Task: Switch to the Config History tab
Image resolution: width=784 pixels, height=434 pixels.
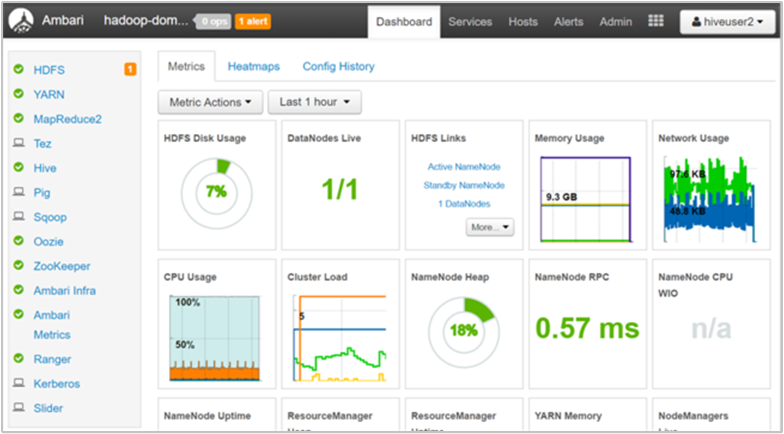Action: (338, 66)
